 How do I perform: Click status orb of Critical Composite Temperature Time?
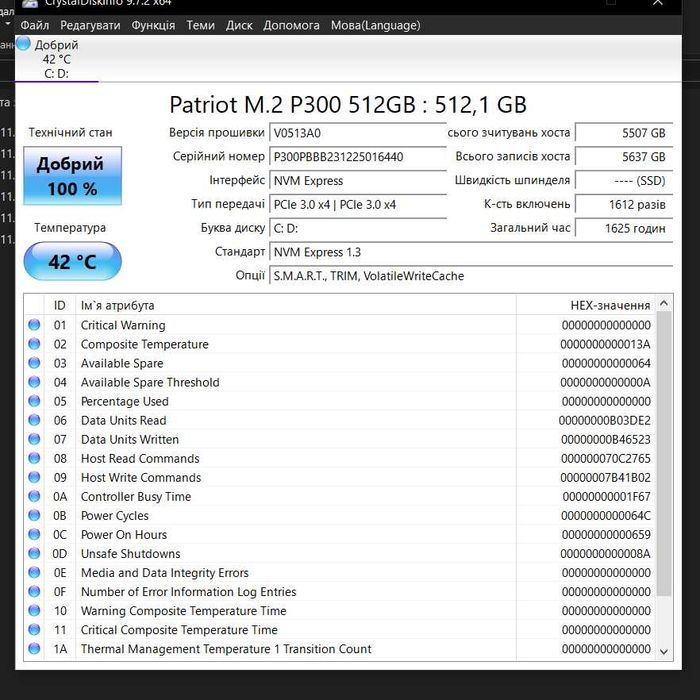click(x=34, y=629)
